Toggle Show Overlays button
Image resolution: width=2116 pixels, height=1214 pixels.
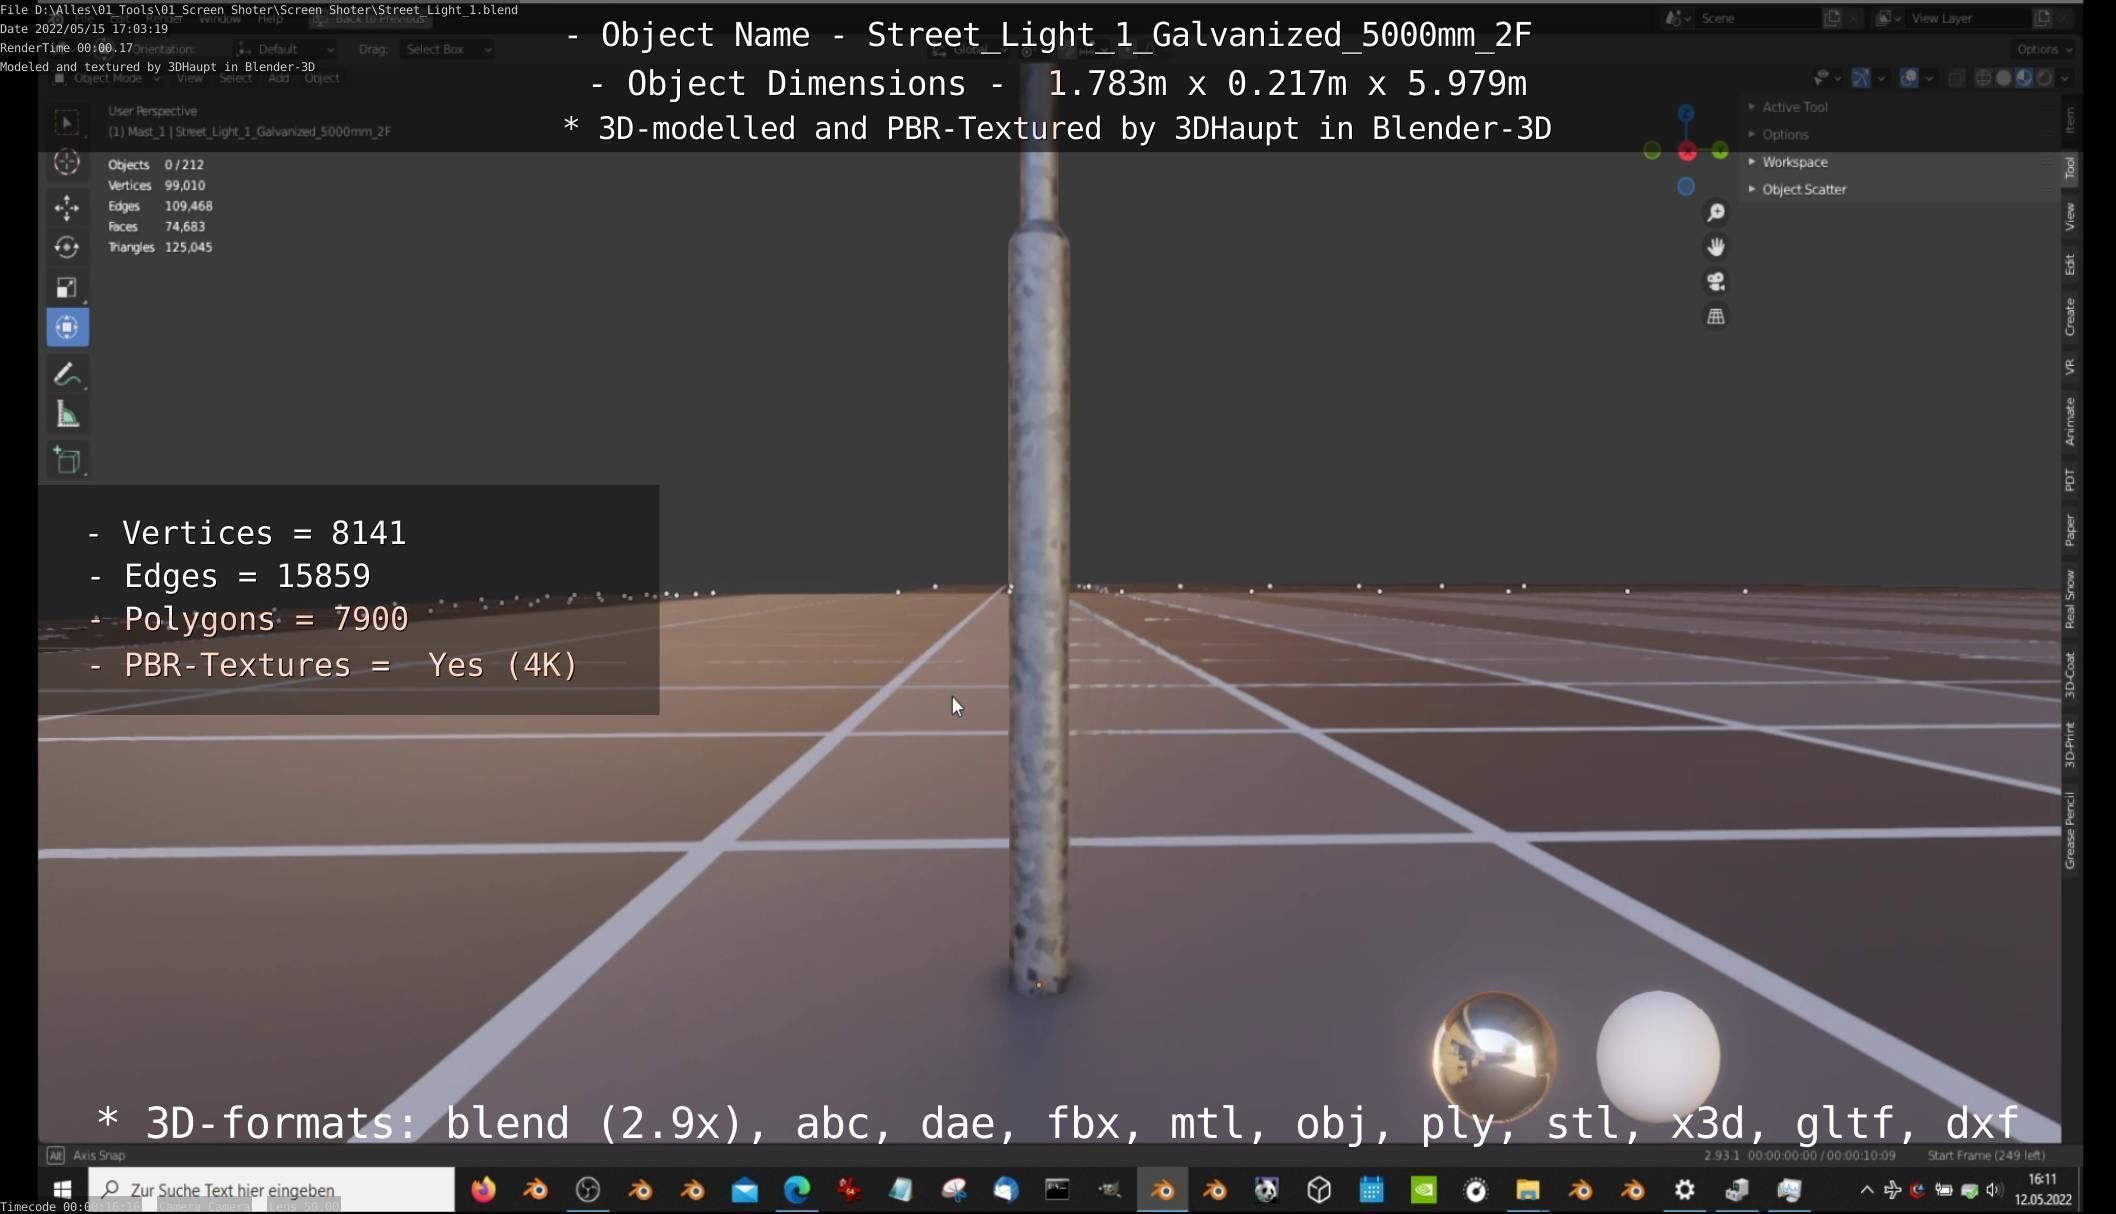(1909, 78)
